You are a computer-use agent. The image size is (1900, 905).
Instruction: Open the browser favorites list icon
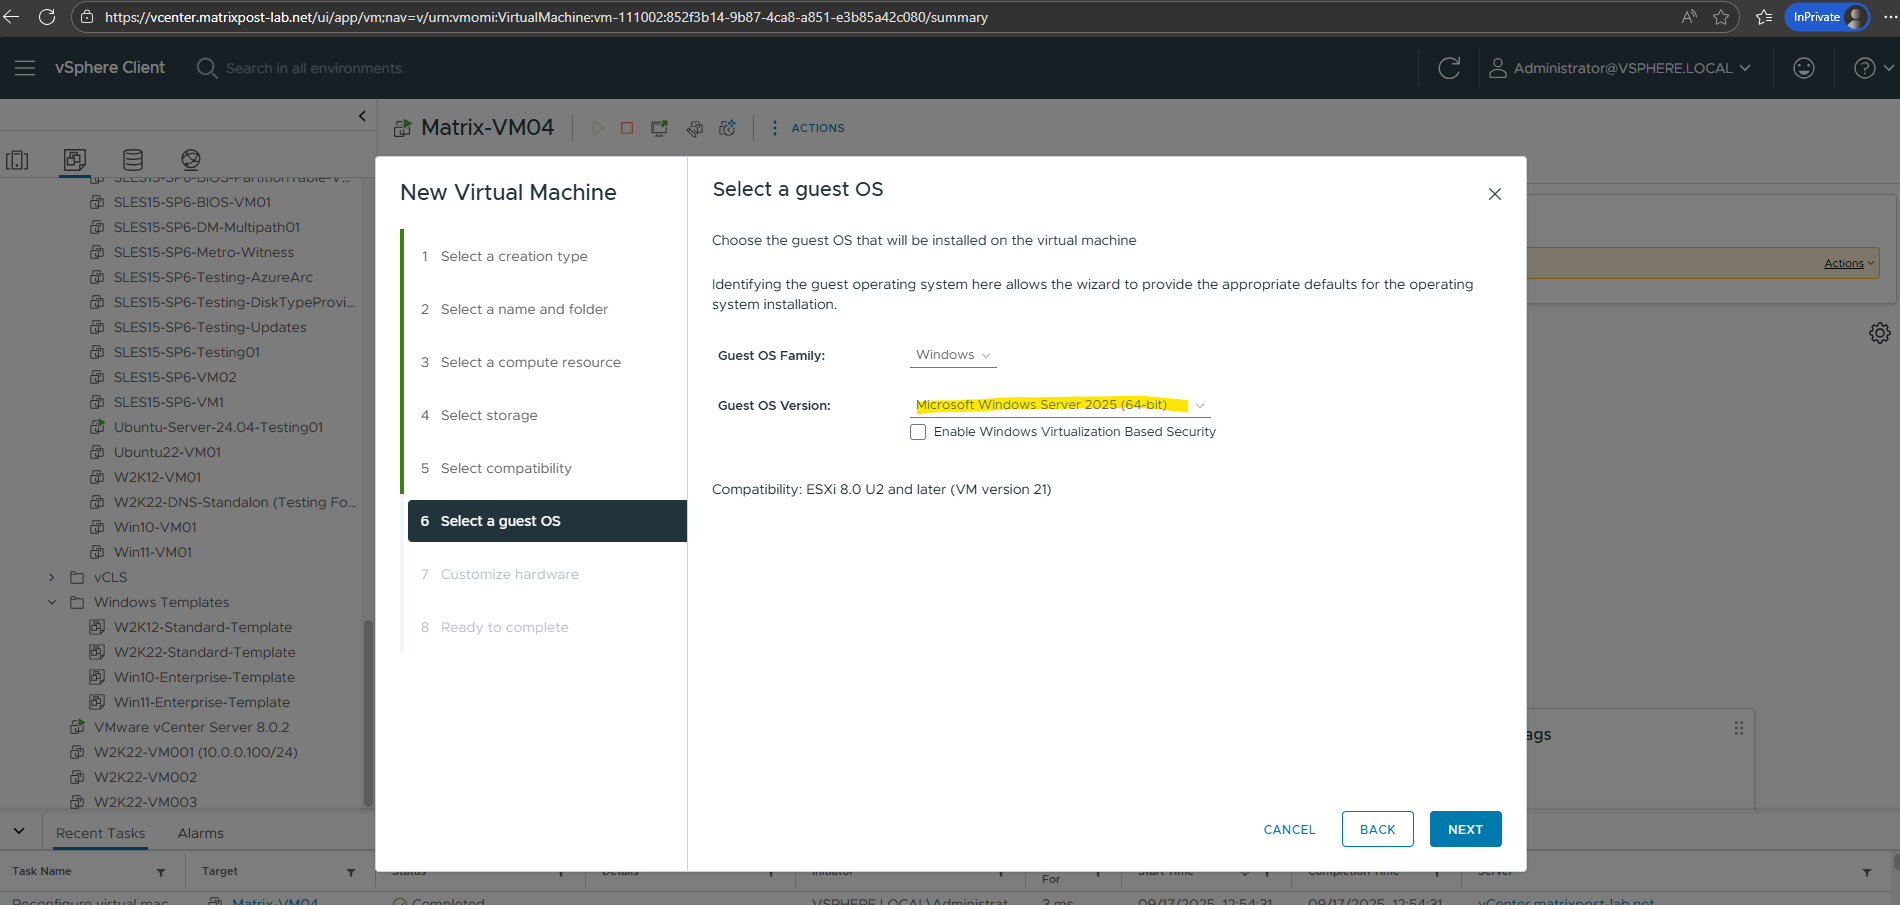pos(1764,17)
